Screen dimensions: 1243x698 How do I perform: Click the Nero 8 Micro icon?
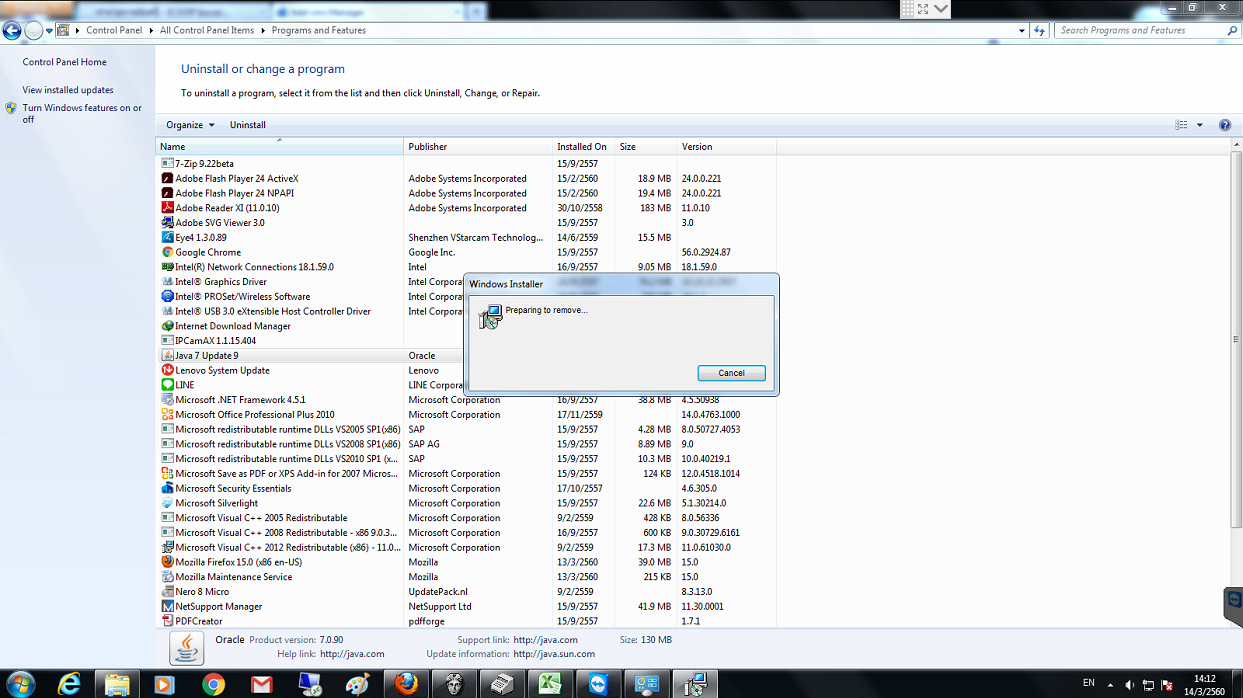point(167,592)
